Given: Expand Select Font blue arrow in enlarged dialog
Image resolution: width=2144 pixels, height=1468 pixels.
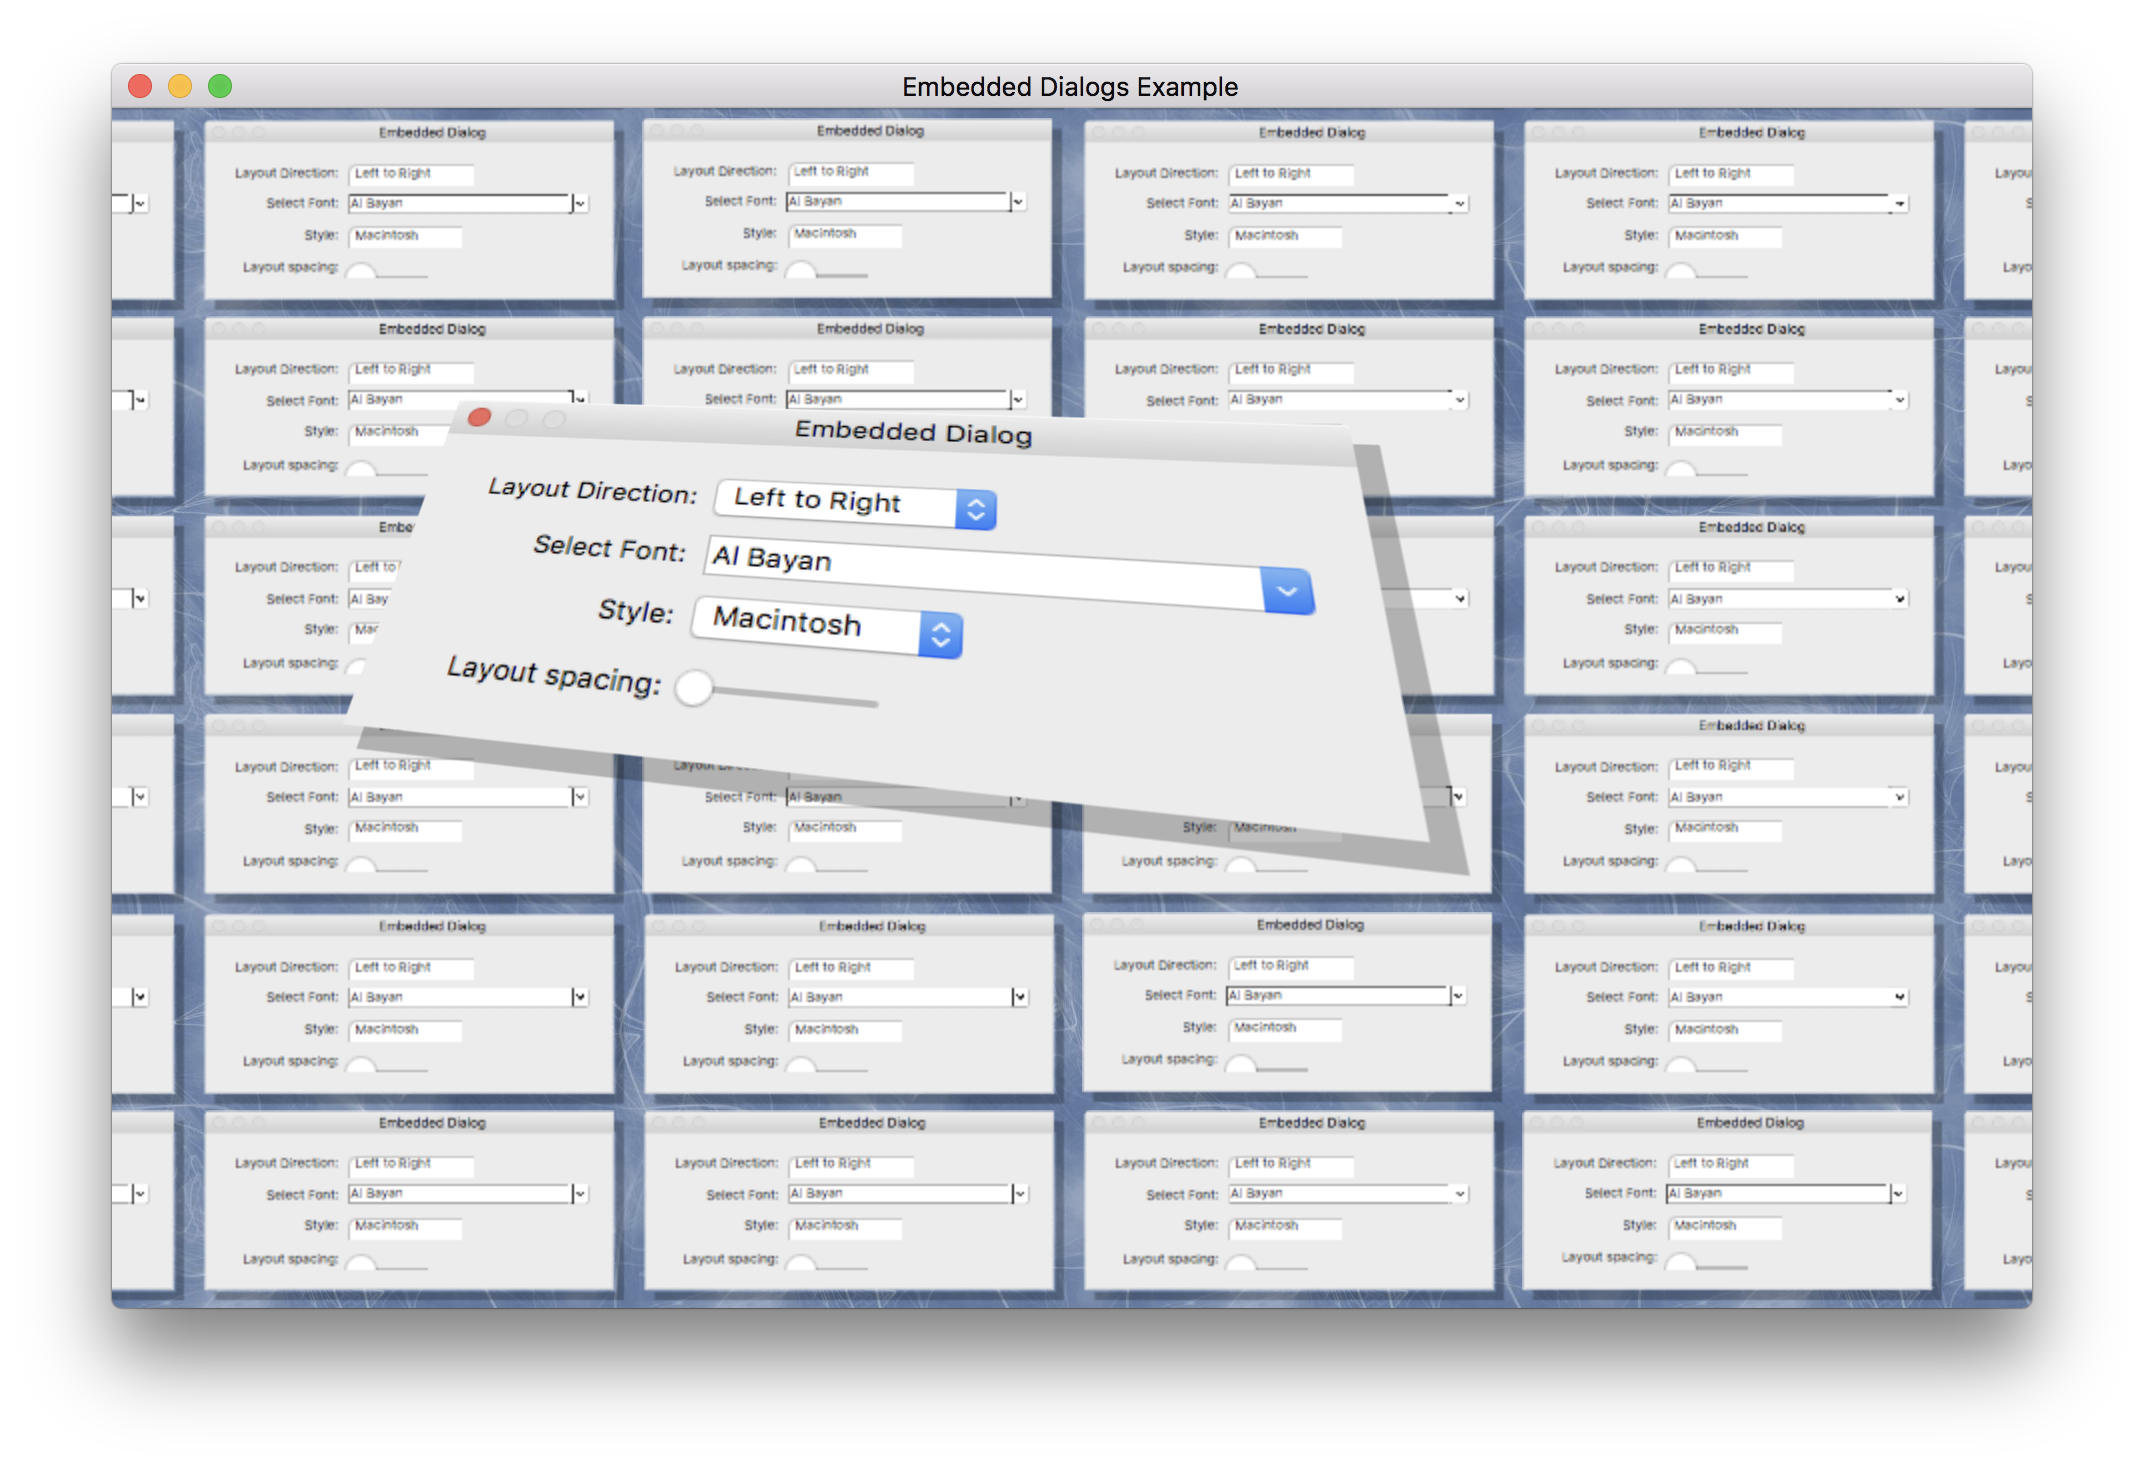Looking at the screenshot, I should click(x=1287, y=591).
